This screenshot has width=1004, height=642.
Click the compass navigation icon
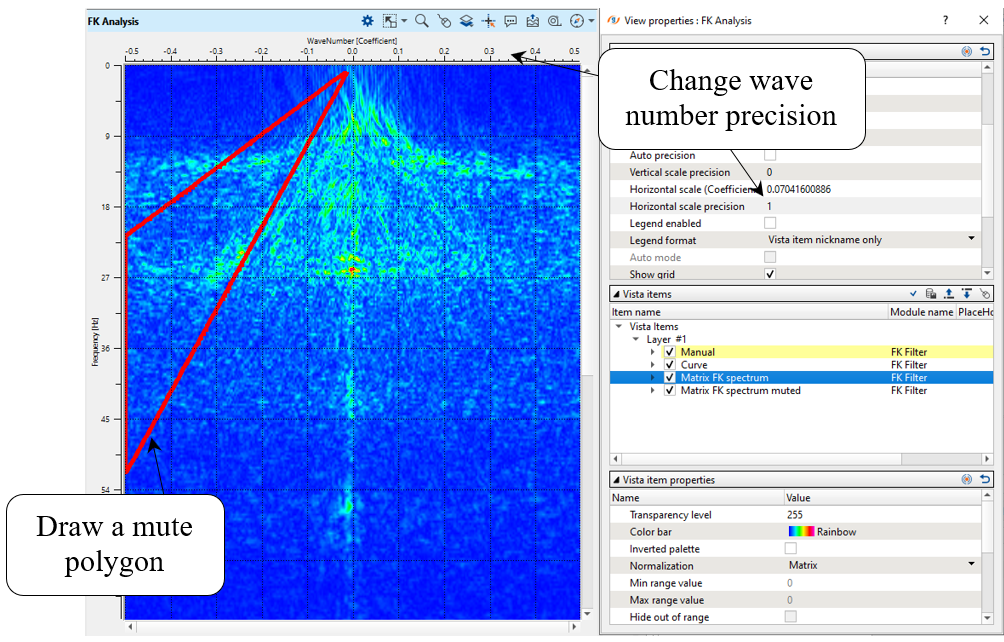click(x=576, y=20)
